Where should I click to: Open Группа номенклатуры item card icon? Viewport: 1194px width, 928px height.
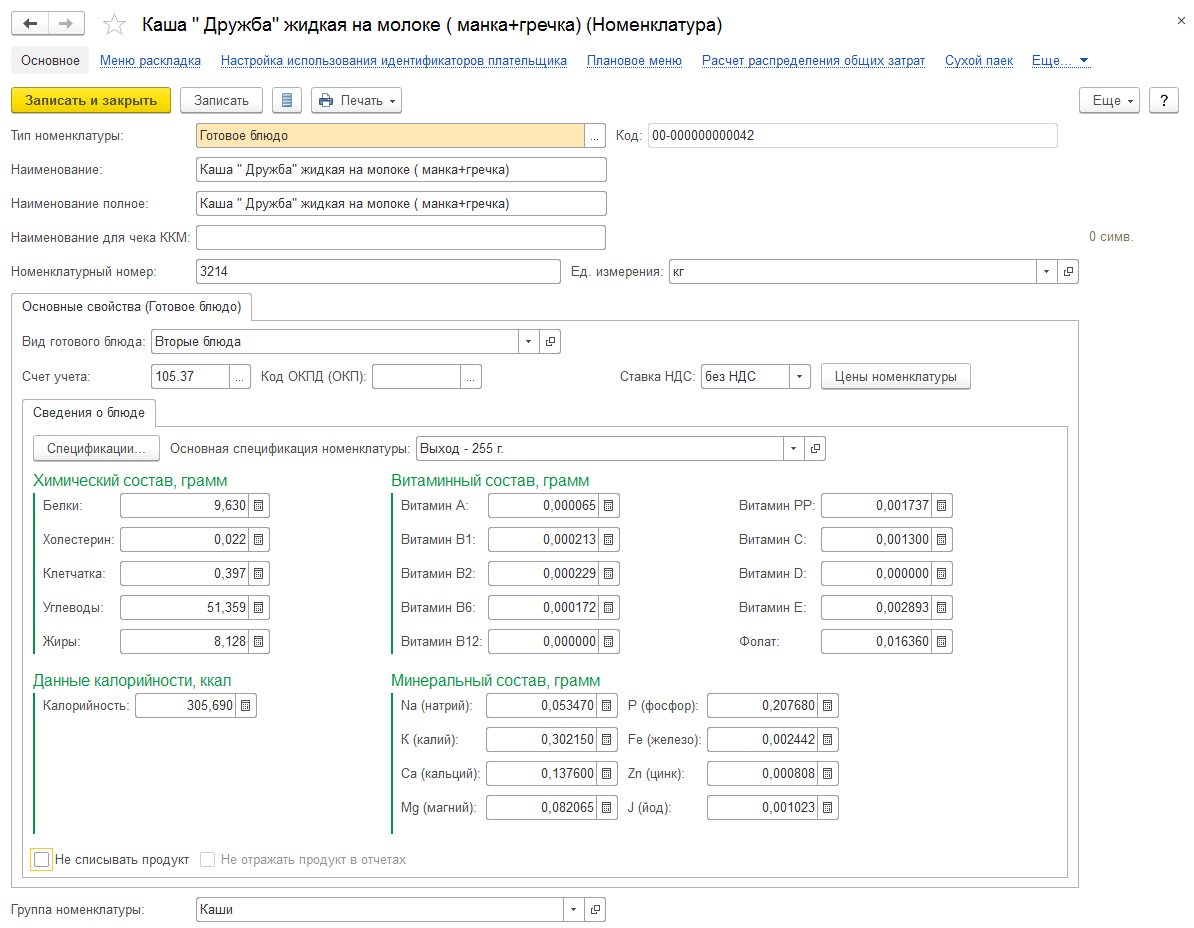pos(595,910)
